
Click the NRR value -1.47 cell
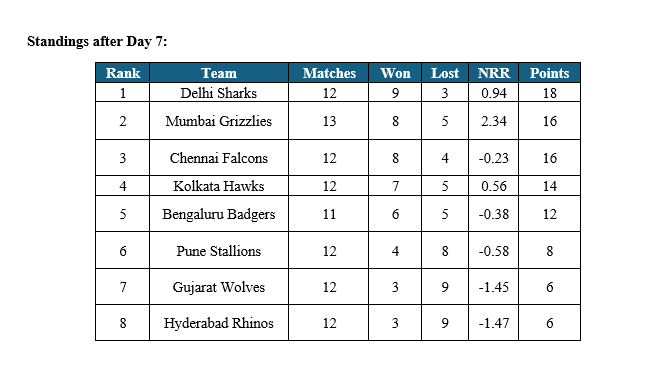coord(493,323)
